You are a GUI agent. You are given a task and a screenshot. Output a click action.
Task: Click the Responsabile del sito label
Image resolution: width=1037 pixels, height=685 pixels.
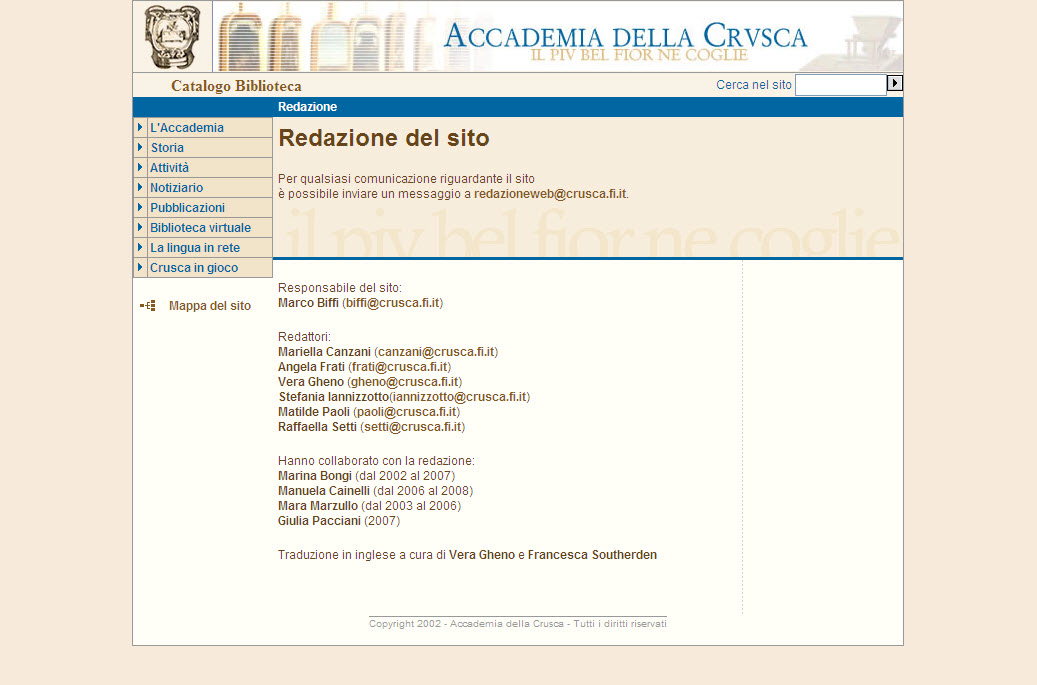[340, 288]
